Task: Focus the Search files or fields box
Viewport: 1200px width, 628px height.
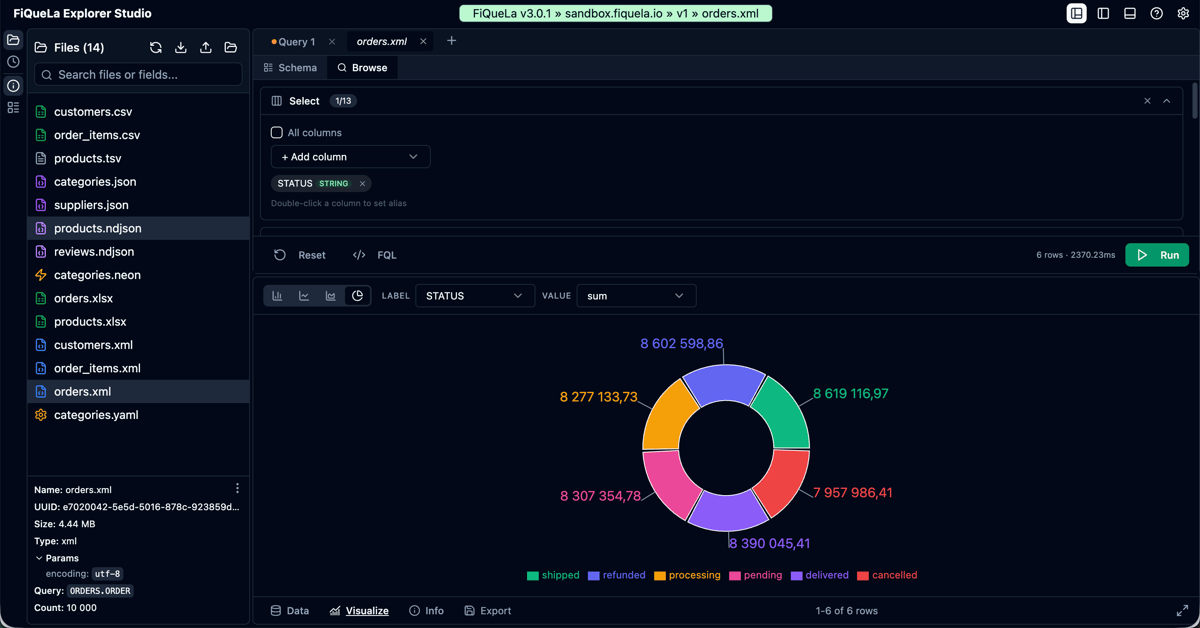Action: pyautogui.click(x=138, y=75)
